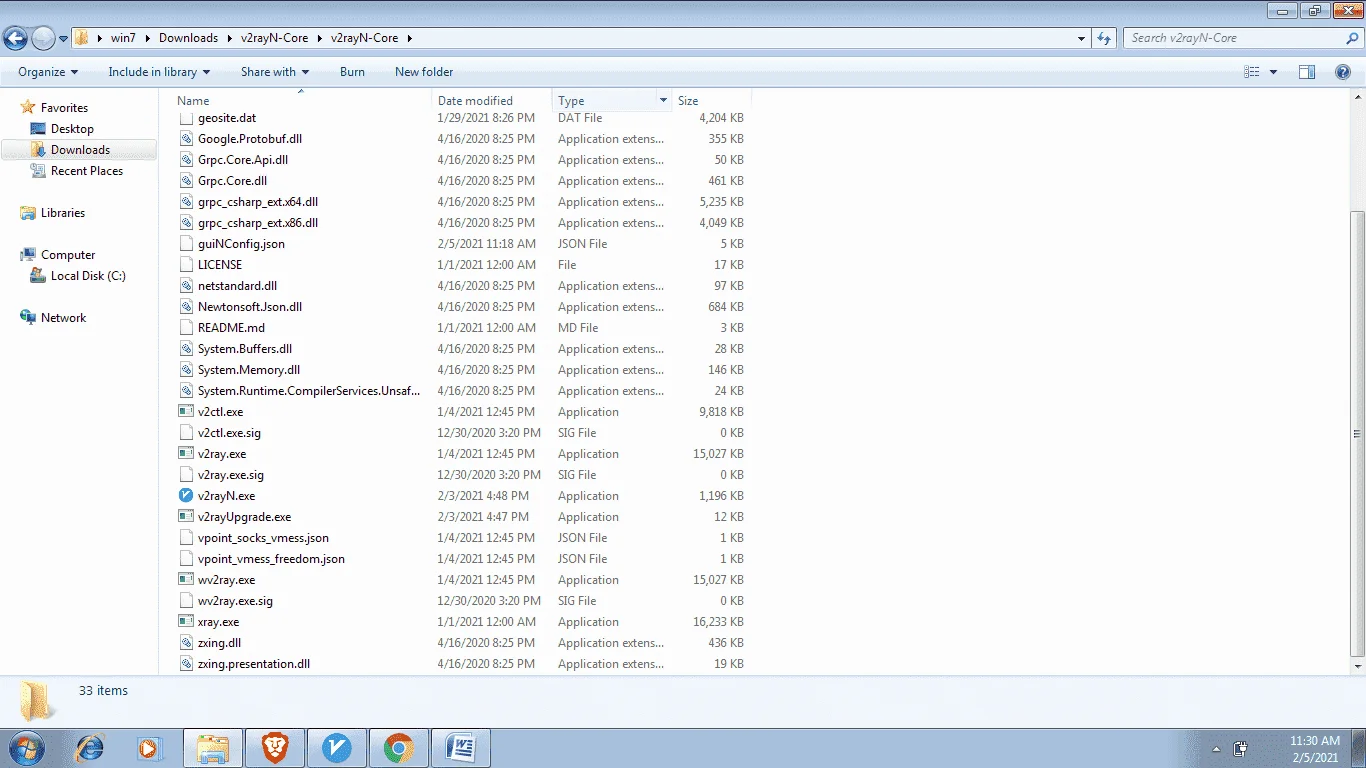Click the Forward navigation arrow

(x=43, y=39)
